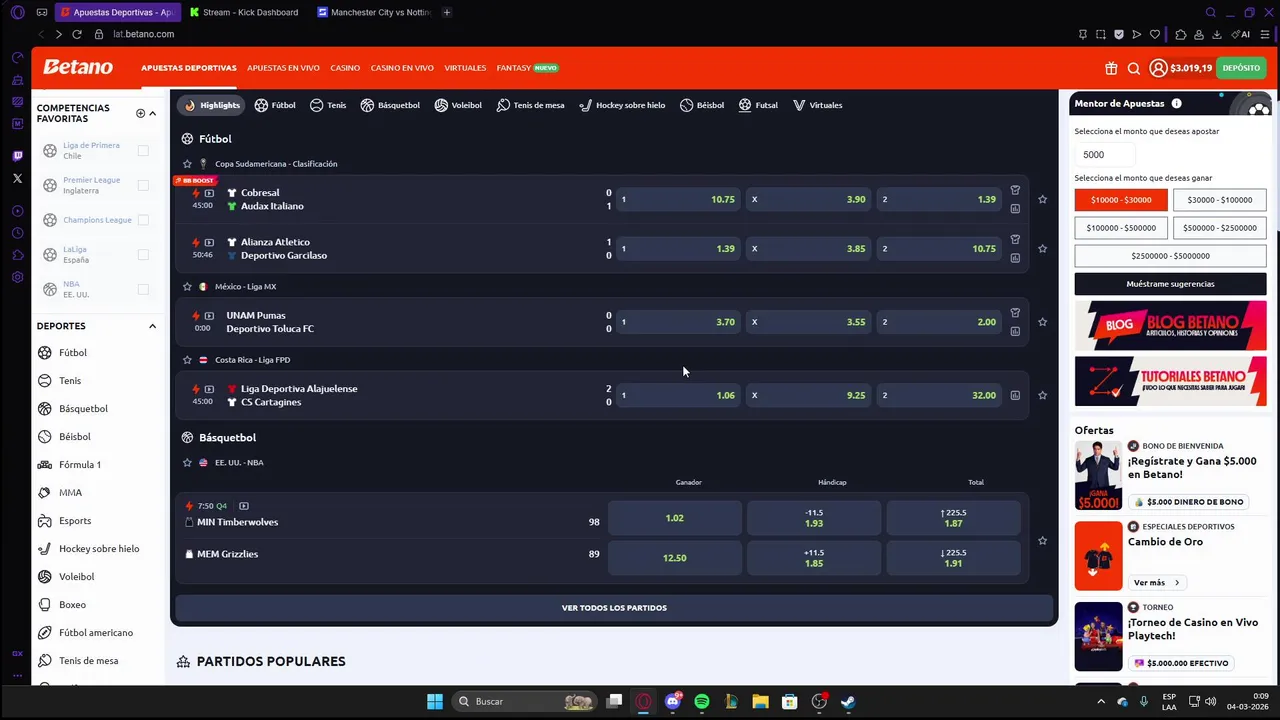Open the Opera extensions puzzle icon
1280x720 pixels.
(x=1181, y=34)
